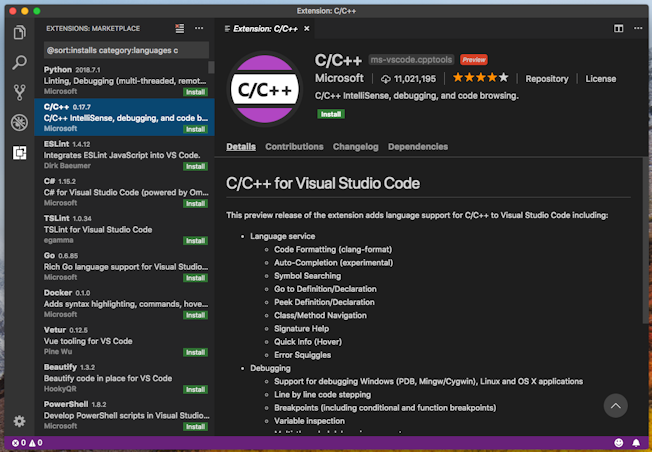Image resolution: width=652 pixels, height=452 pixels.
Task: Click the 'Error Squiggles' bullet text
Action: 302,355
